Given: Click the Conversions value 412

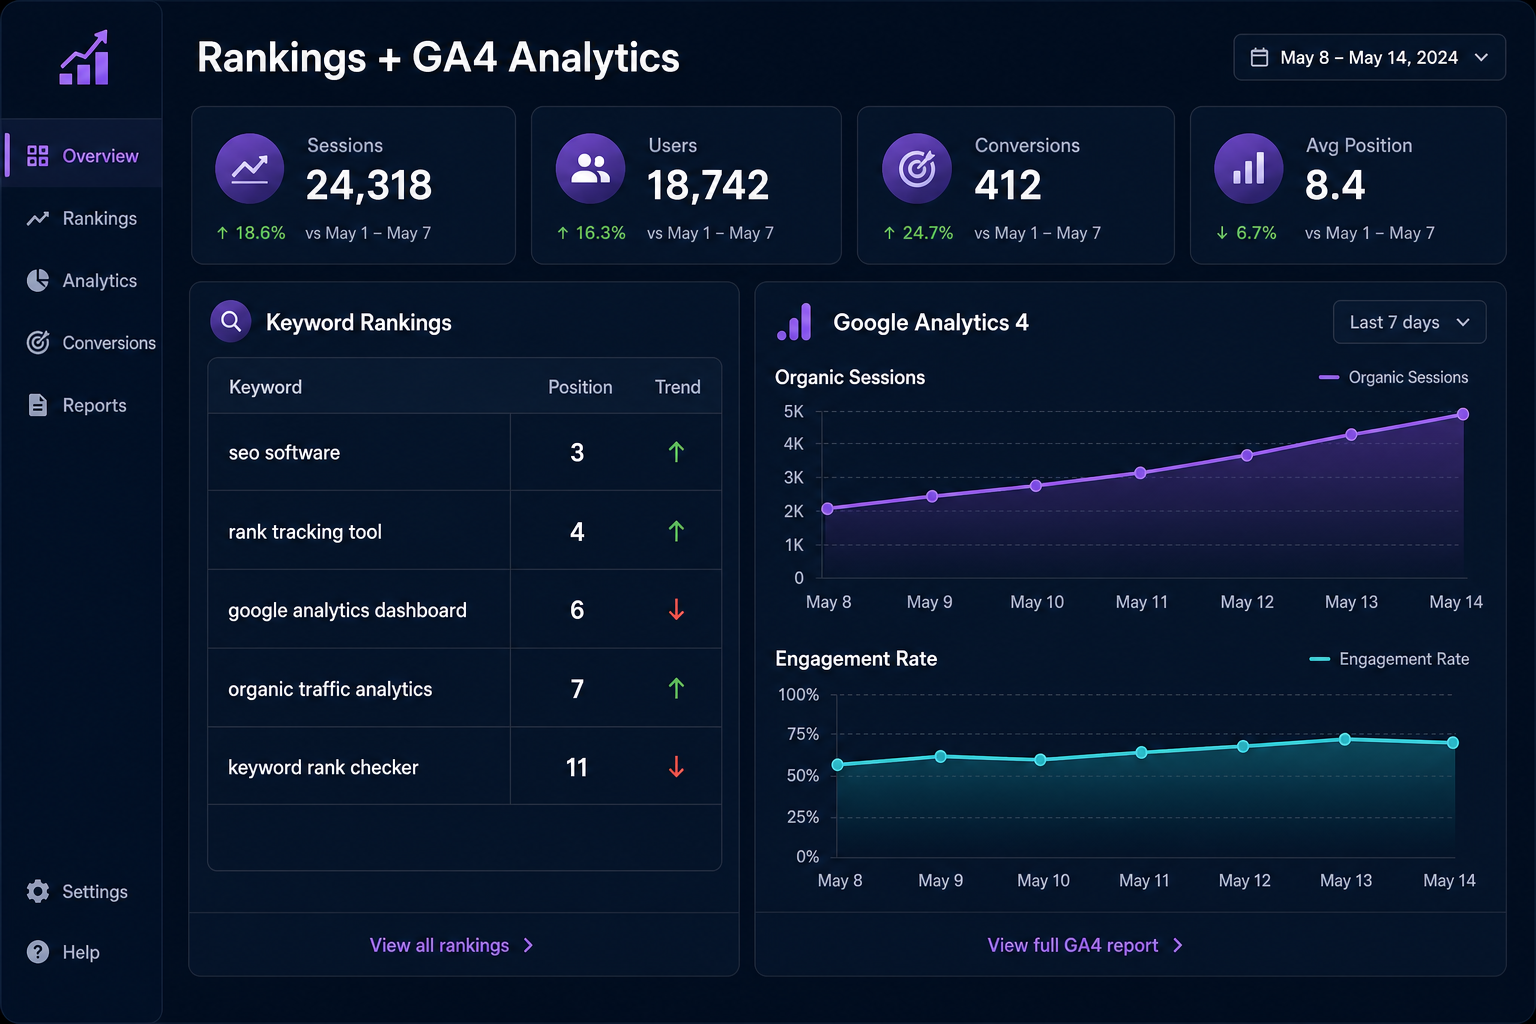Looking at the screenshot, I should coord(1008,185).
